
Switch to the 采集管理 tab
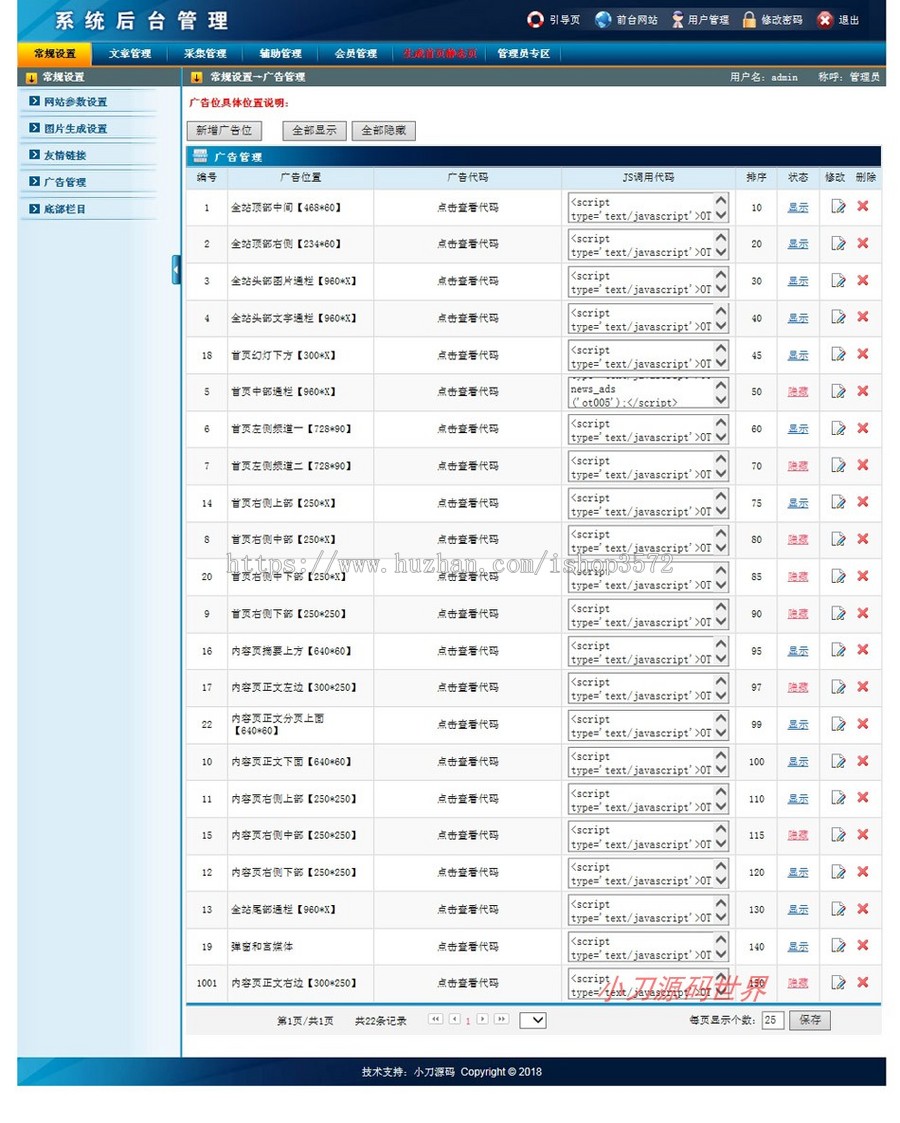(x=205, y=54)
